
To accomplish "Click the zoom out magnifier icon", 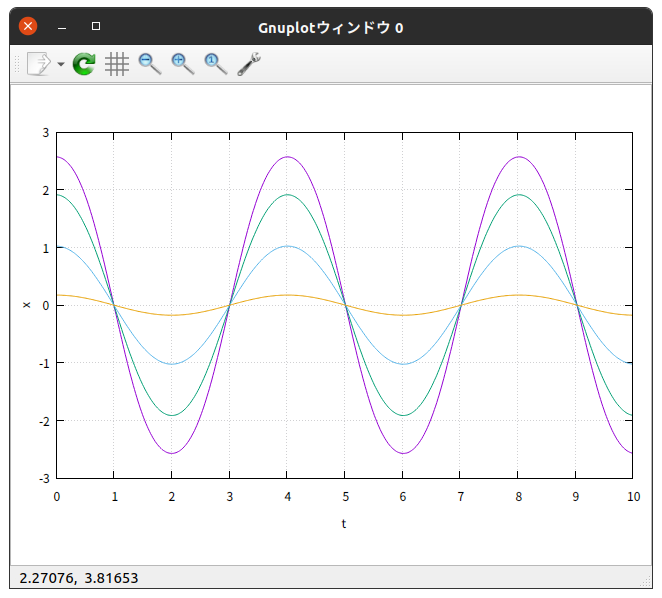I will 150,64.
